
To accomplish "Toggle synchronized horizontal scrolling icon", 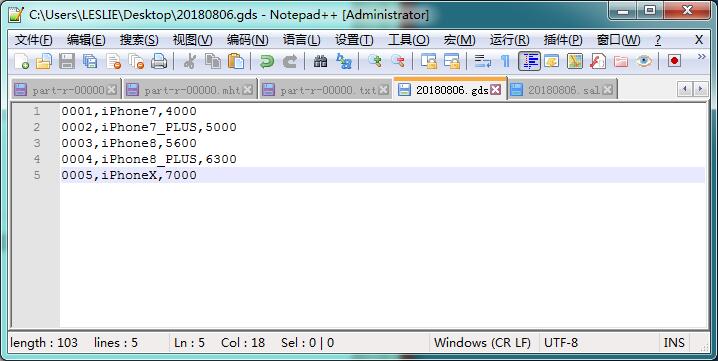I will click(x=452, y=61).
